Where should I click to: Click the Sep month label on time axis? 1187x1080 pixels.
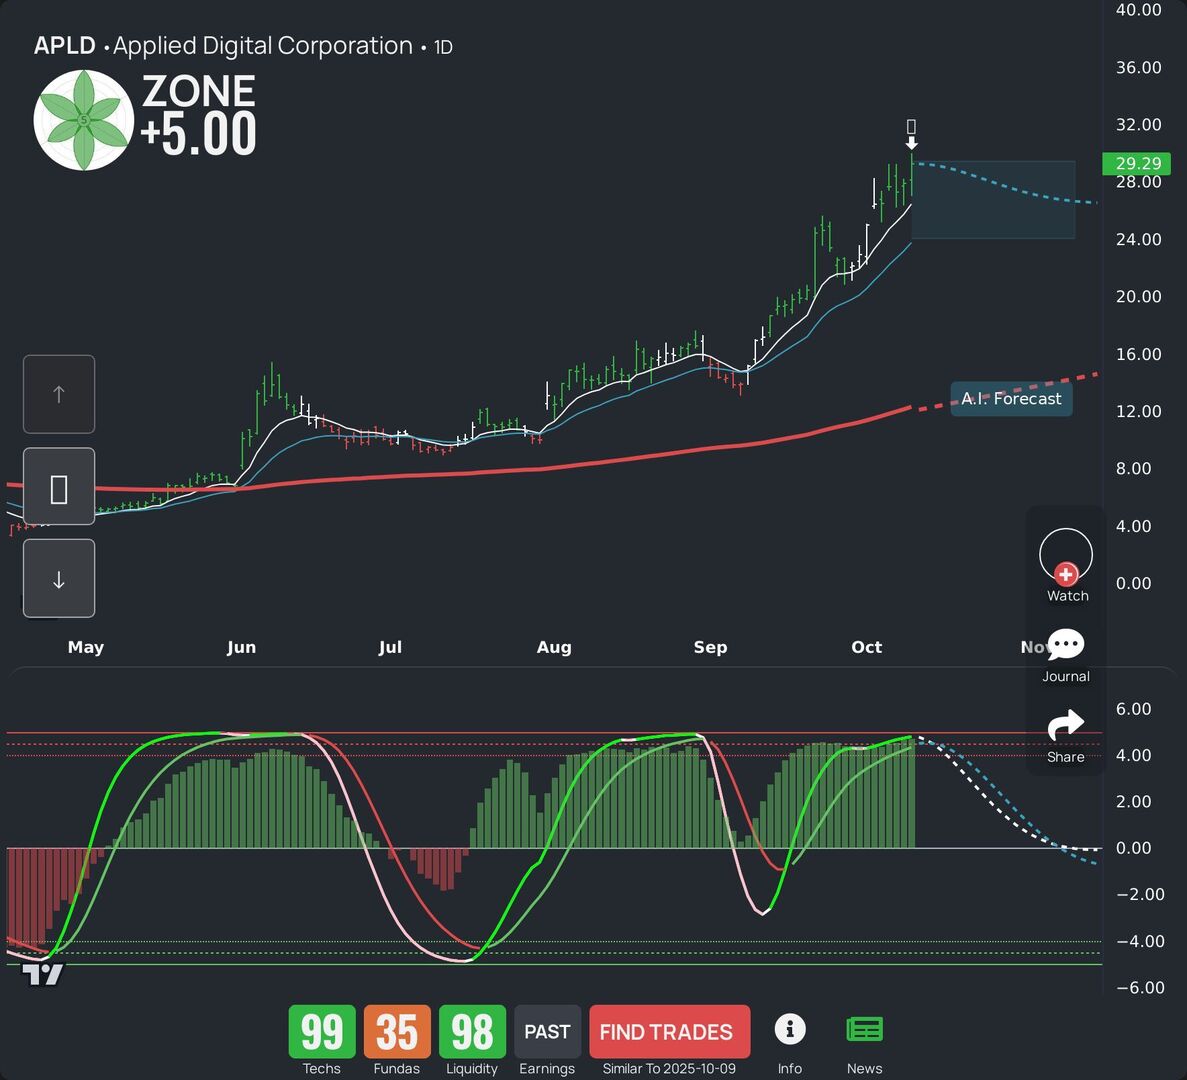click(710, 647)
